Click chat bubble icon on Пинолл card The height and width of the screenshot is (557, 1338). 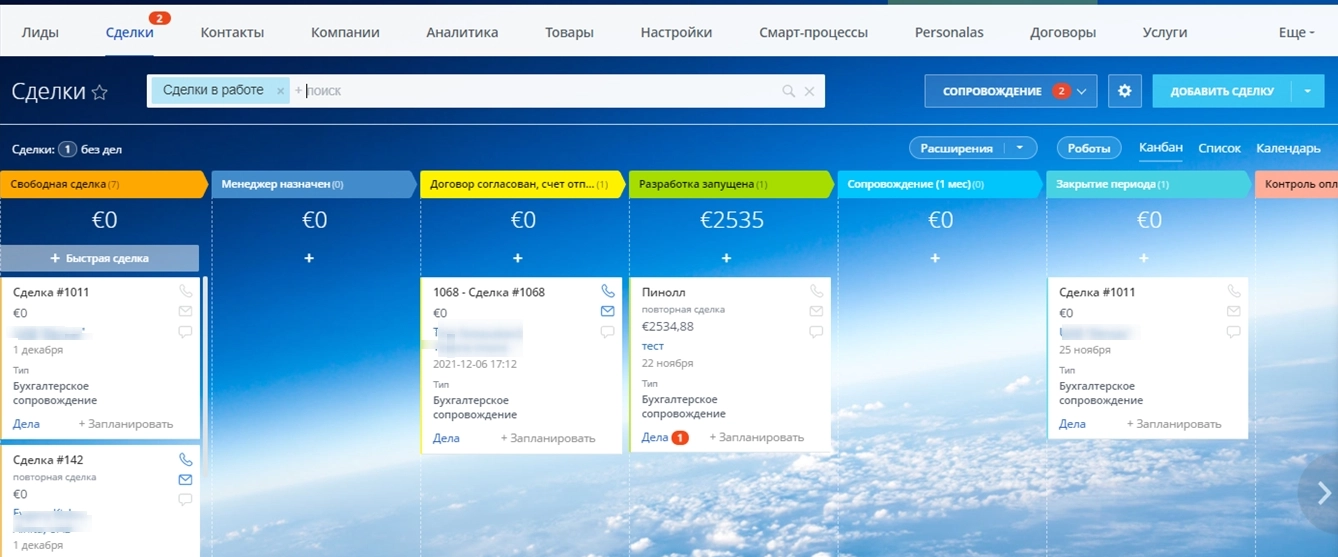[816, 332]
